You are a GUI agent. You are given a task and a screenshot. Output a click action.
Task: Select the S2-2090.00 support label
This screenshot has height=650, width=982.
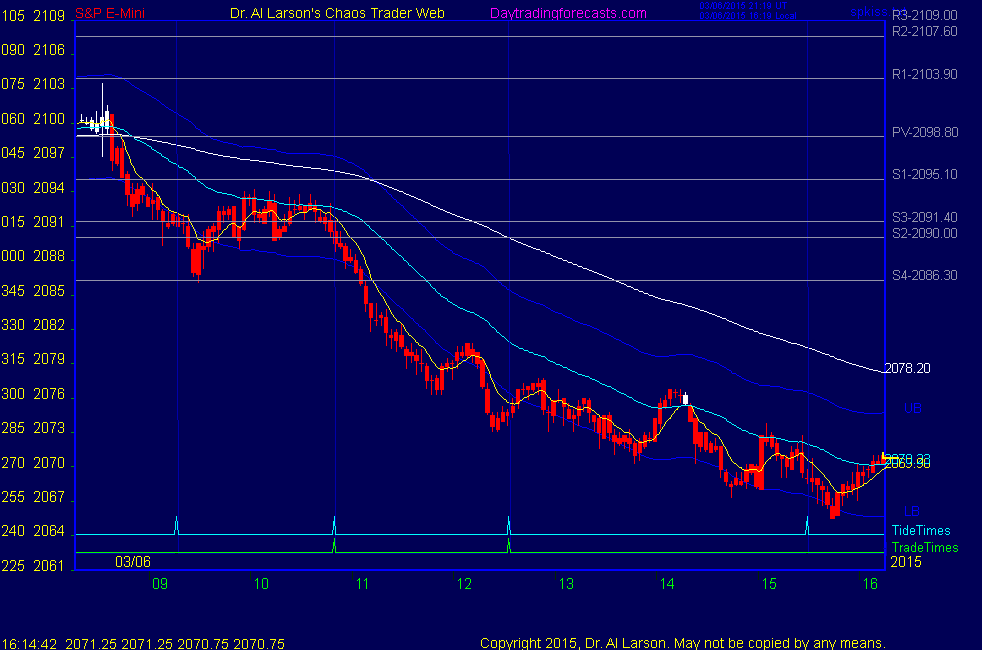point(924,233)
